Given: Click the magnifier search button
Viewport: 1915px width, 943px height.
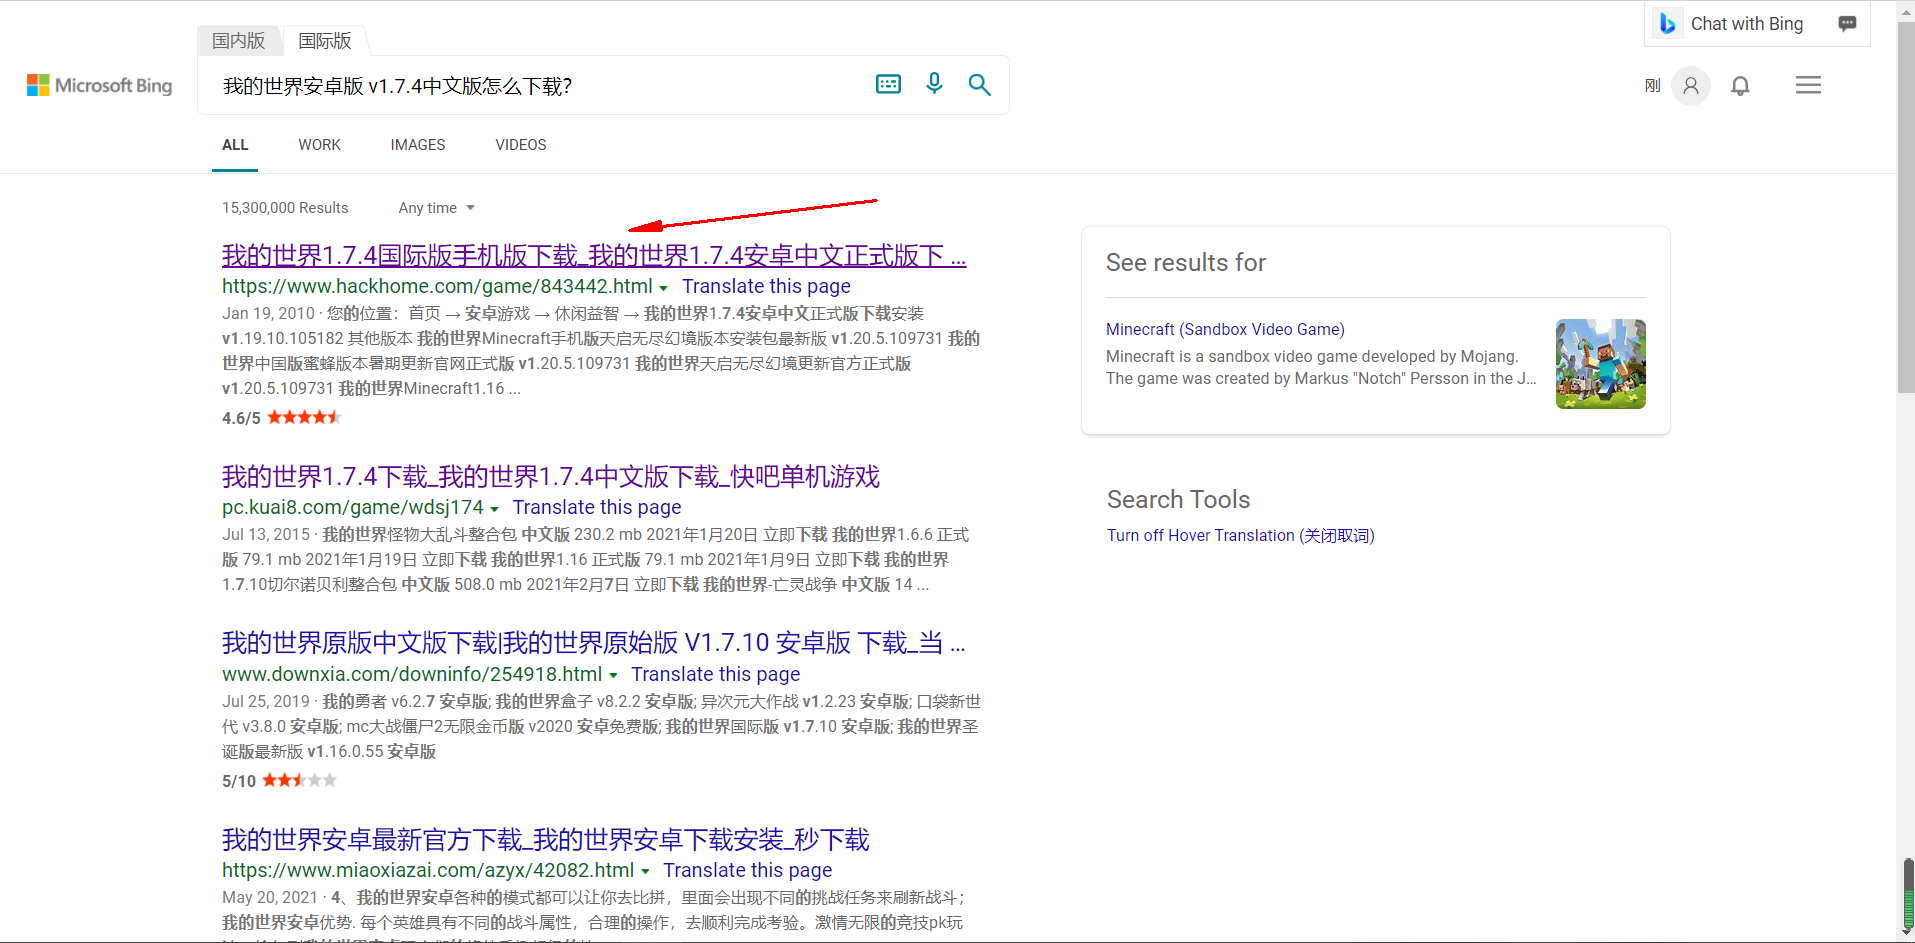Looking at the screenshot, I should click(979, 84).
